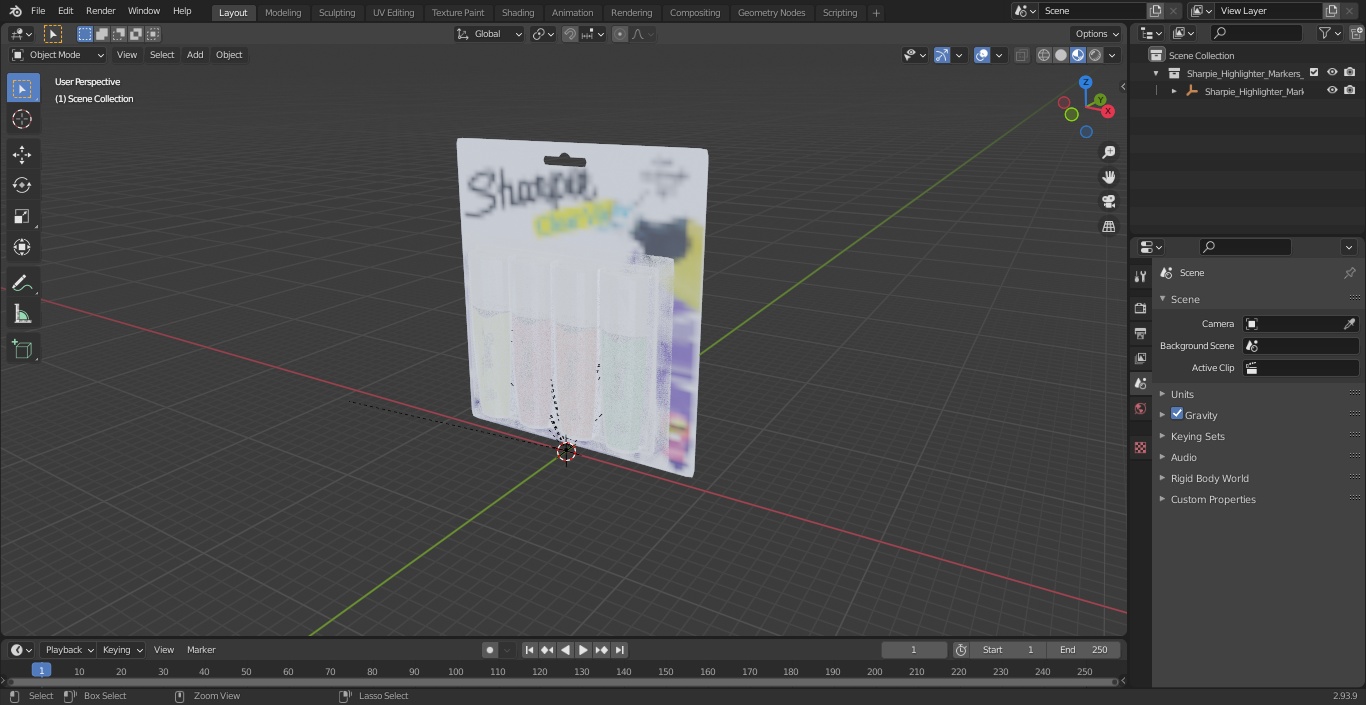Screen dimensions: 1366x705
Task: Expand the Sharpie_Highlighter_Mark object in outliner
Action: click(1174, 91)
